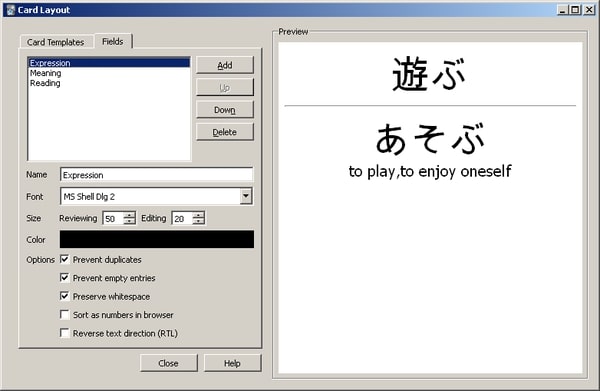Open the black Color swatch picker
Screen dimensions: 600x391
(157, 239)
